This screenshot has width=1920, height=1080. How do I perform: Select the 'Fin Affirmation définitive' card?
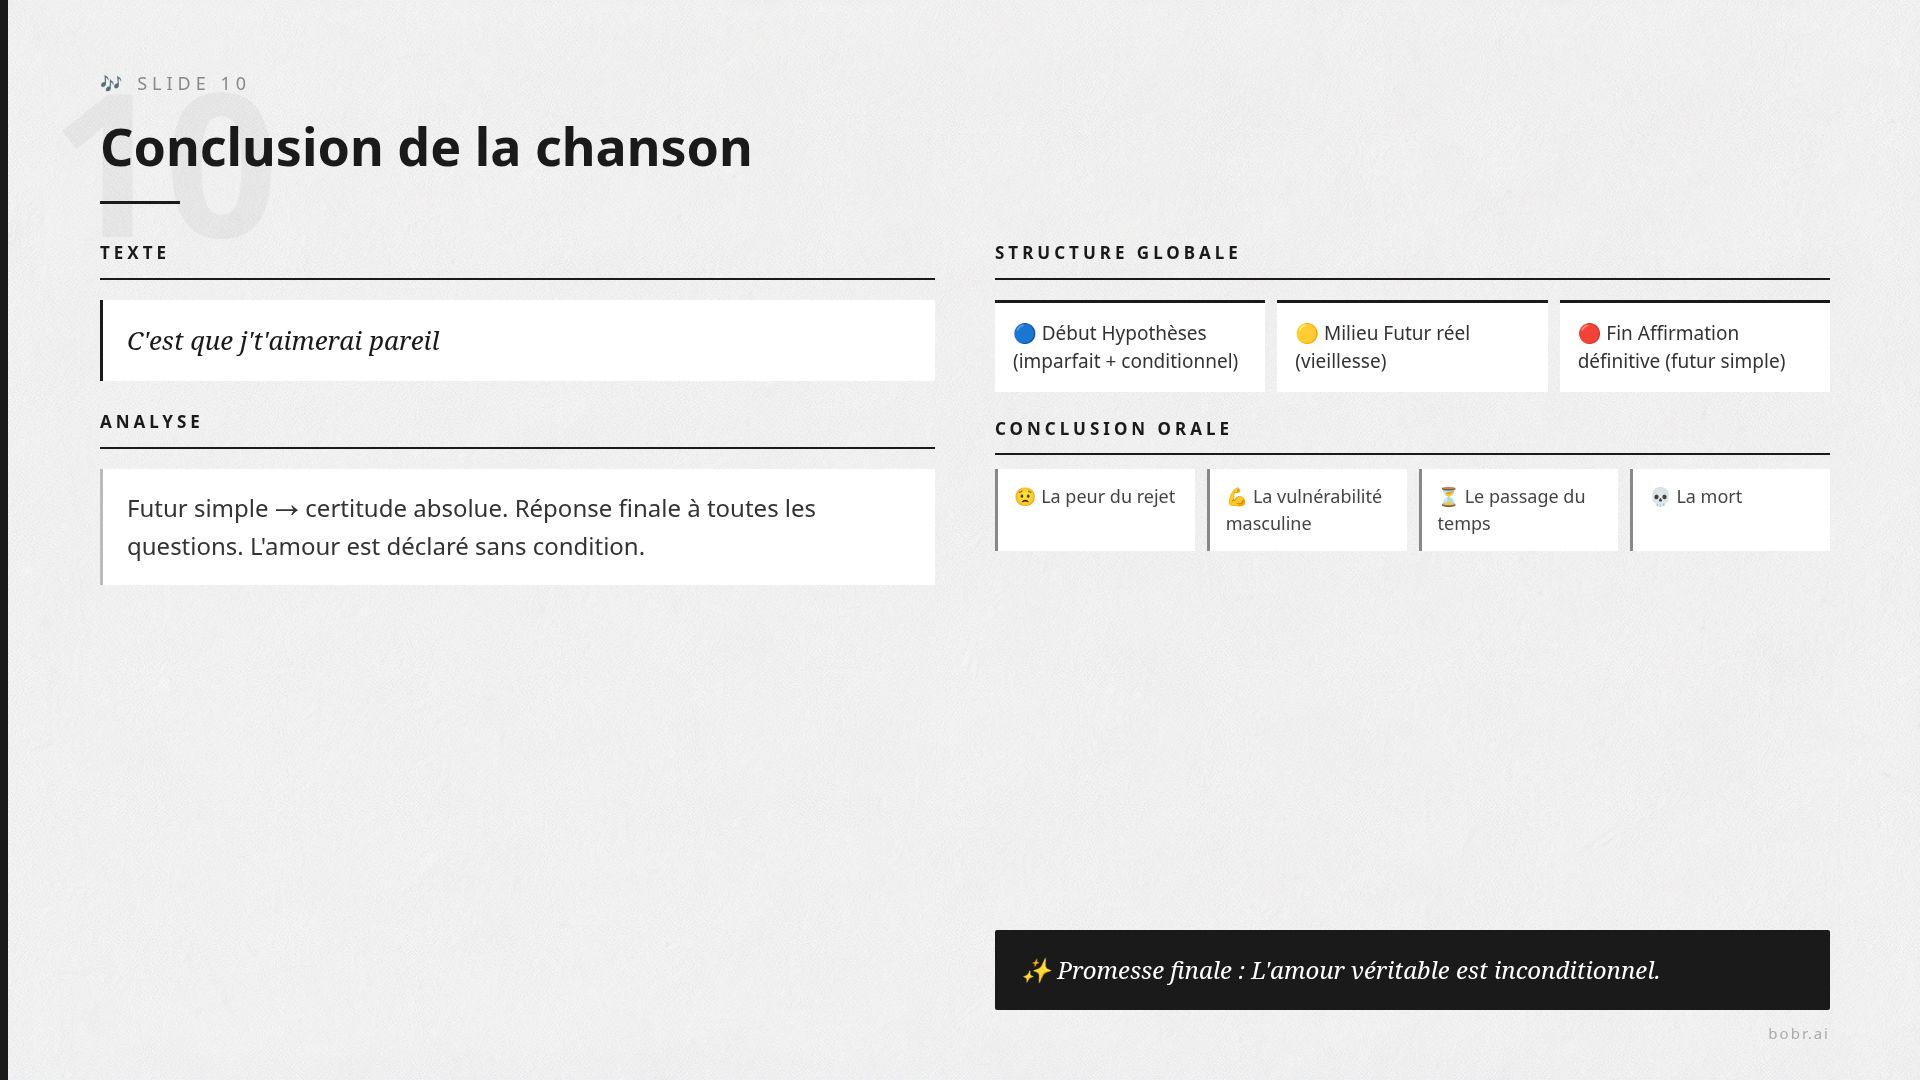1694,347
